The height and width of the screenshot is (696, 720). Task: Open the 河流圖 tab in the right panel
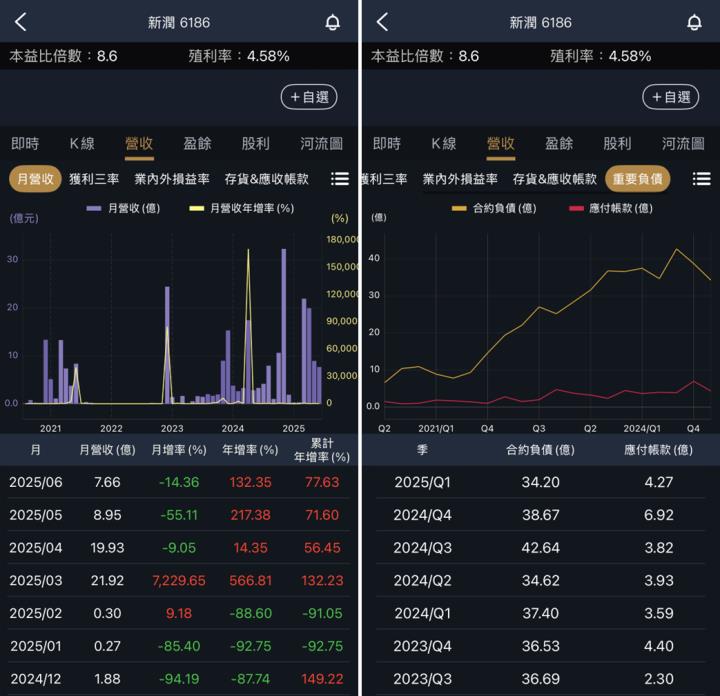click(x=683, y=143)
